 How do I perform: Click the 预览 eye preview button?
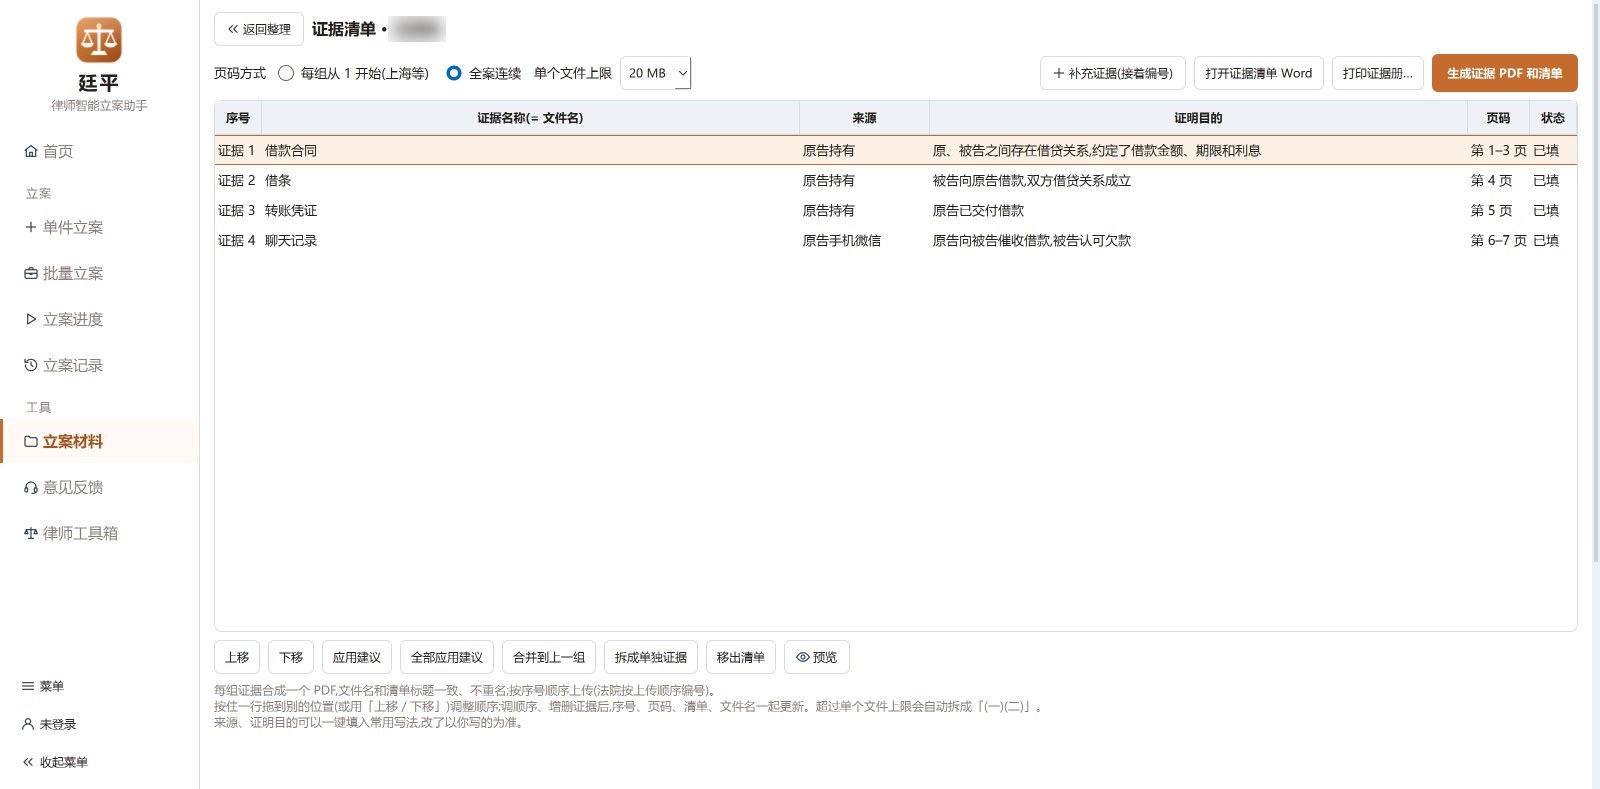(817, 657)
